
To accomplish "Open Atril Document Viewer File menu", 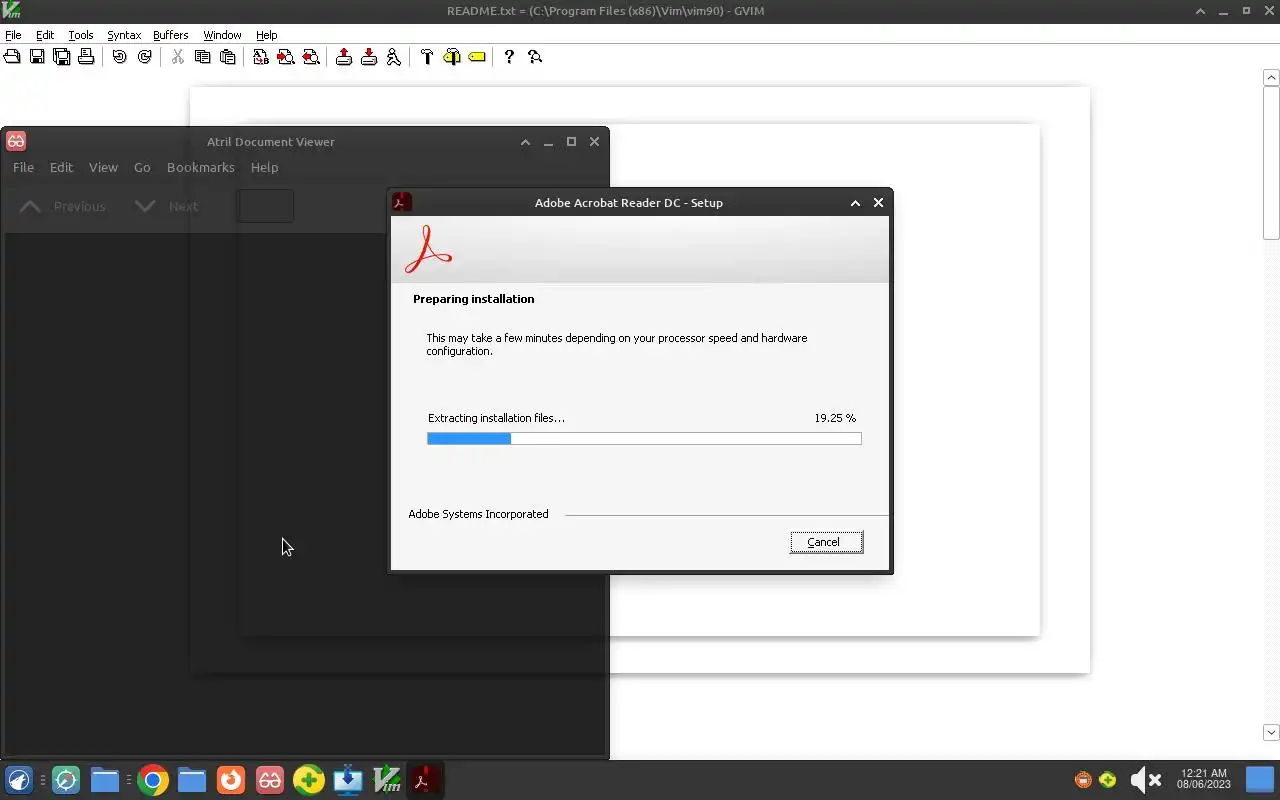I will 23,167.
